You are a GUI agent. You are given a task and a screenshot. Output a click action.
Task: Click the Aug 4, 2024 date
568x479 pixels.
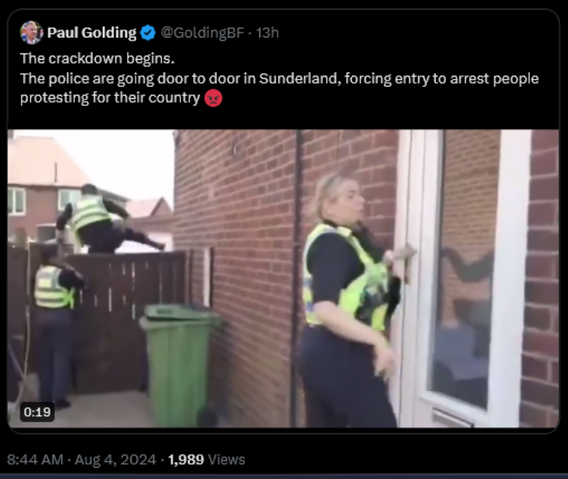[115, 459]
